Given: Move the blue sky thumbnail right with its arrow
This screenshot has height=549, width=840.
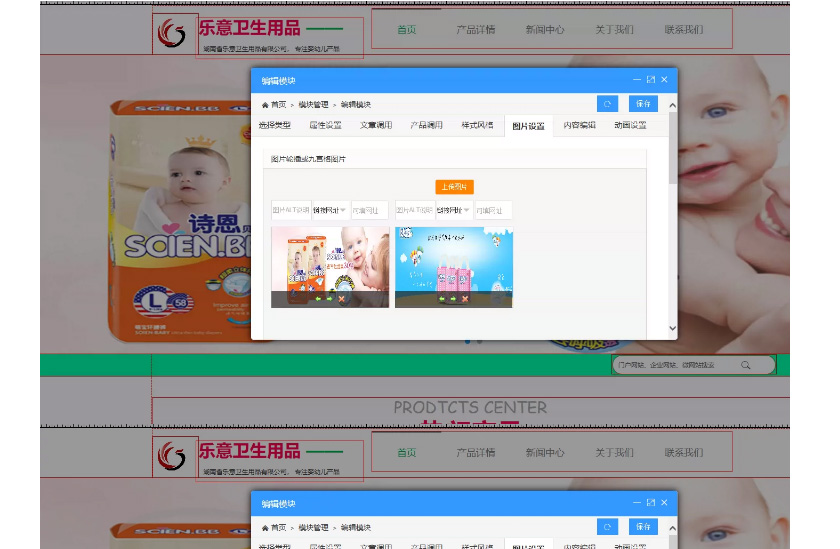Looking at the screenshot, I should click(x=453, y=299).
